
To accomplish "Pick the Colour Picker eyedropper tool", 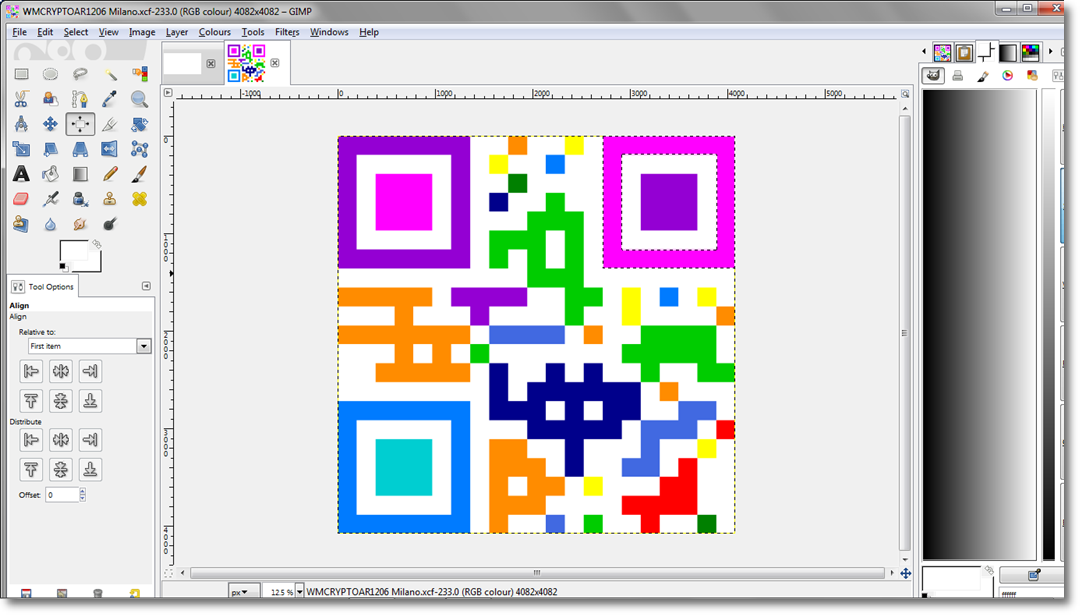I will click(110, 99).
